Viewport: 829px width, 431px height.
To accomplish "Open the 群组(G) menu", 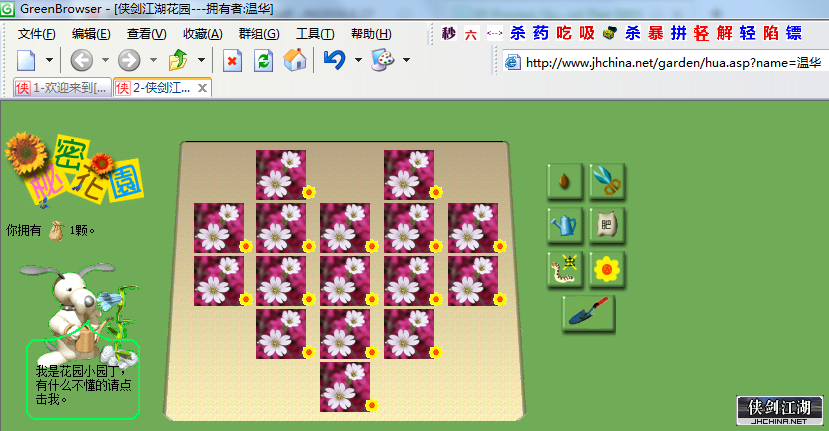I will 259,34.
